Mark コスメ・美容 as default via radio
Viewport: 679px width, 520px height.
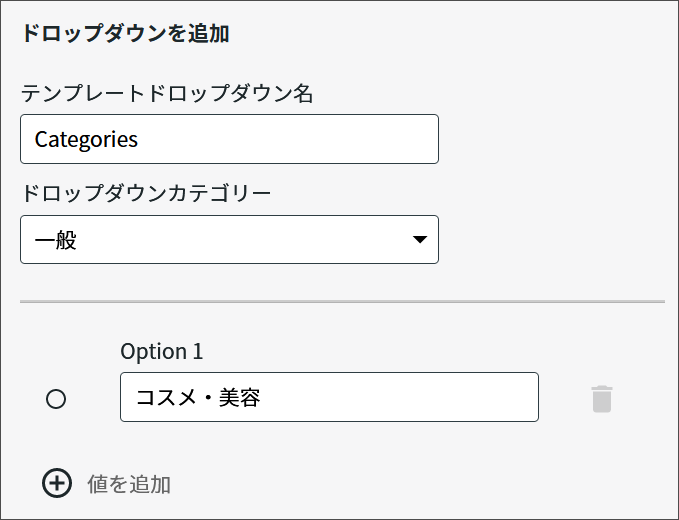click(x=56, y=399)
